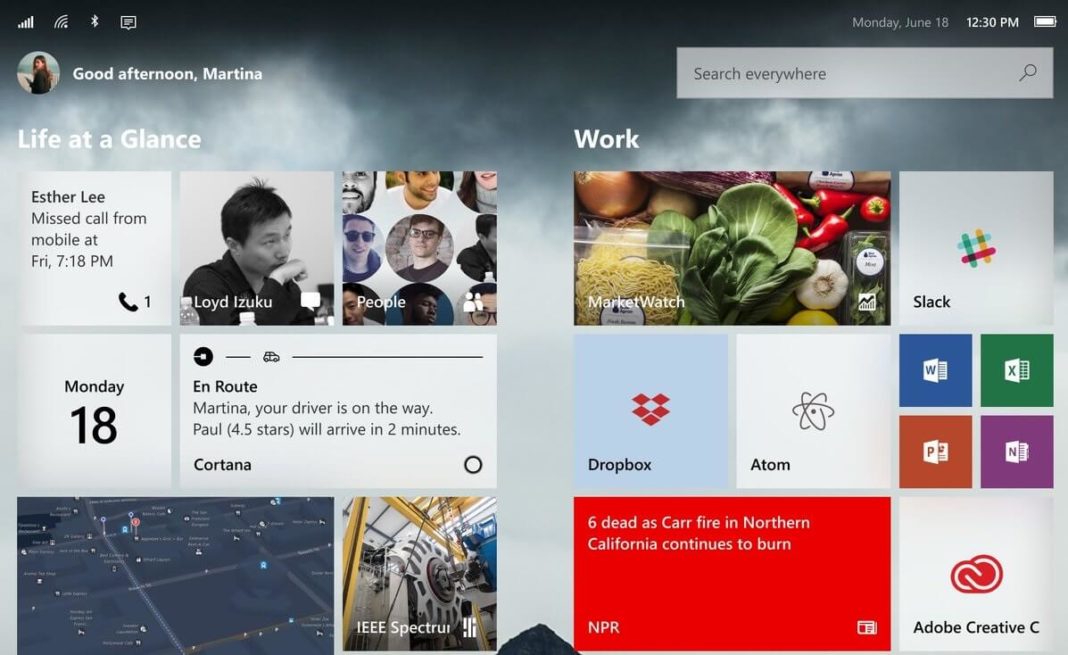Click the chat icon on Loyd Izuku's tile
This screenshot has height=655, width=1068.
[x=310, y=298]
